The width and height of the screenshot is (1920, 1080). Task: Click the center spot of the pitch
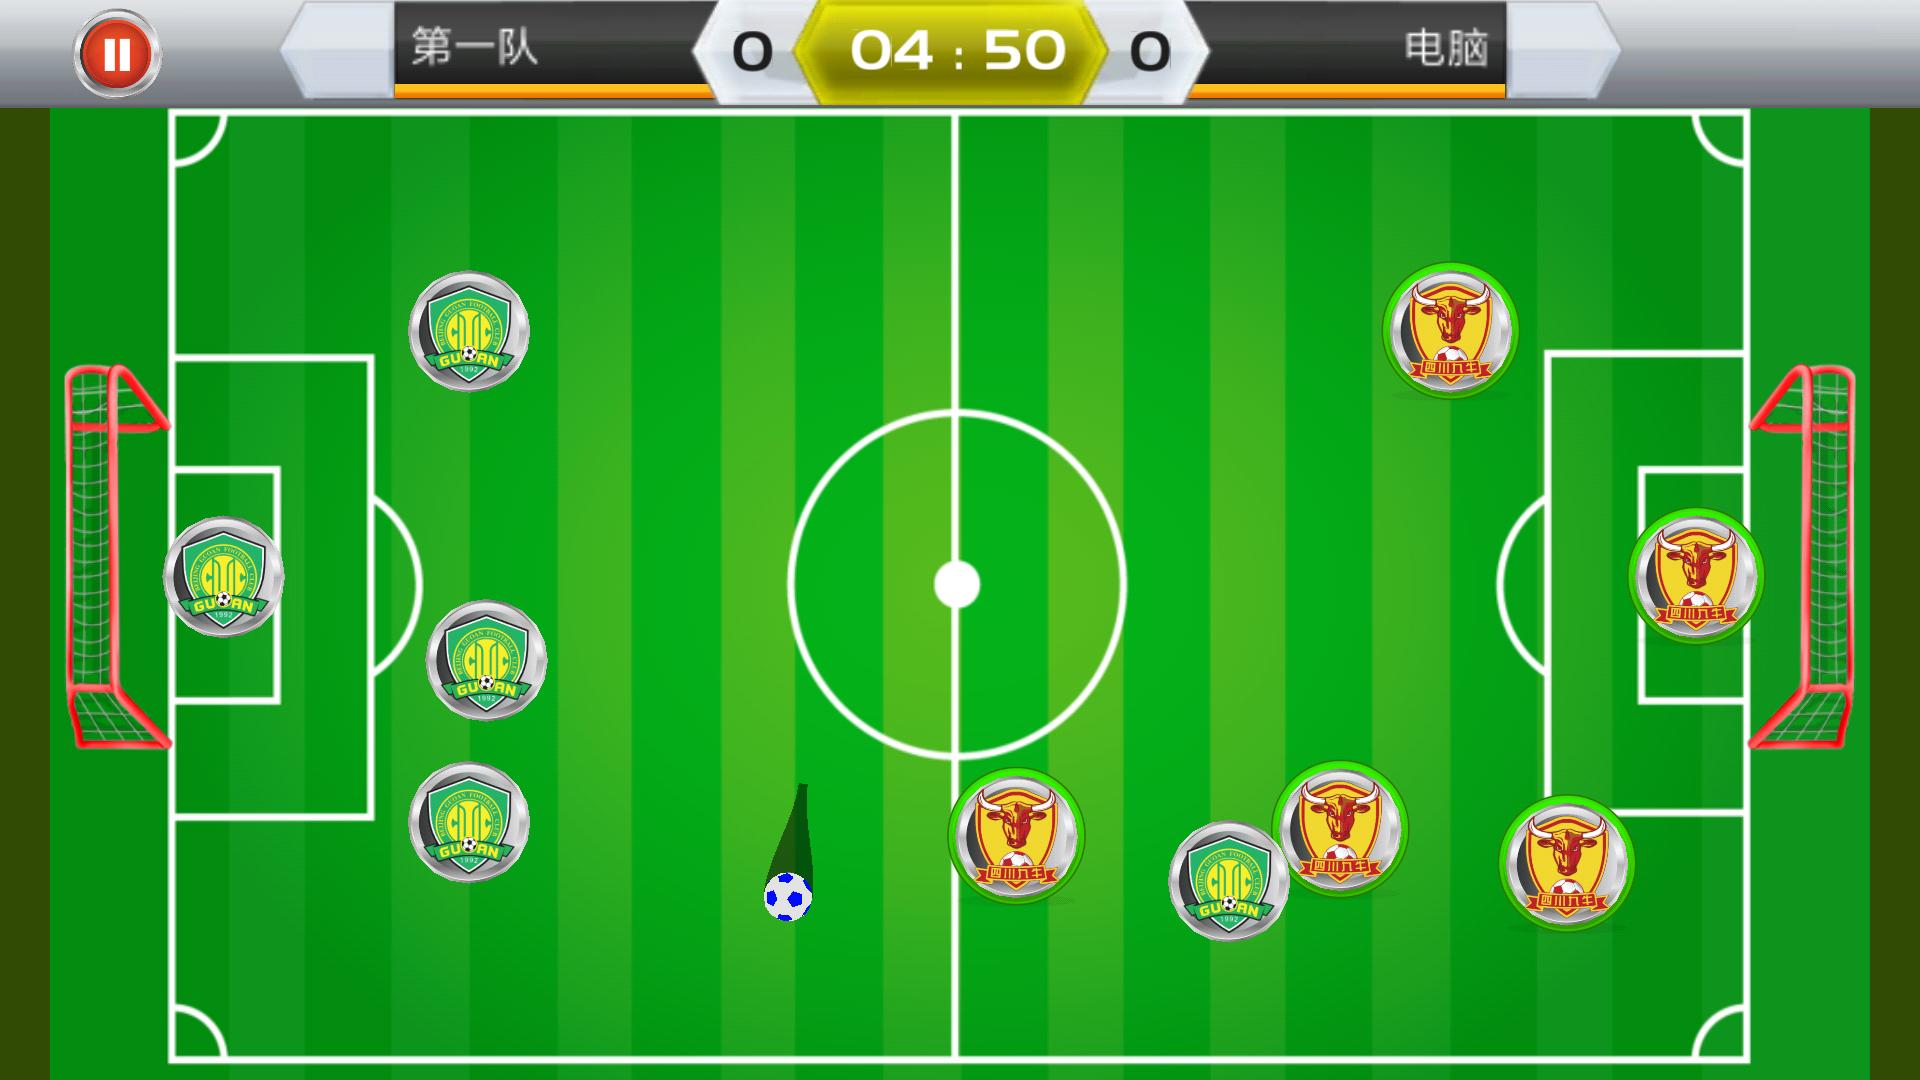click(x=957, y=585)
